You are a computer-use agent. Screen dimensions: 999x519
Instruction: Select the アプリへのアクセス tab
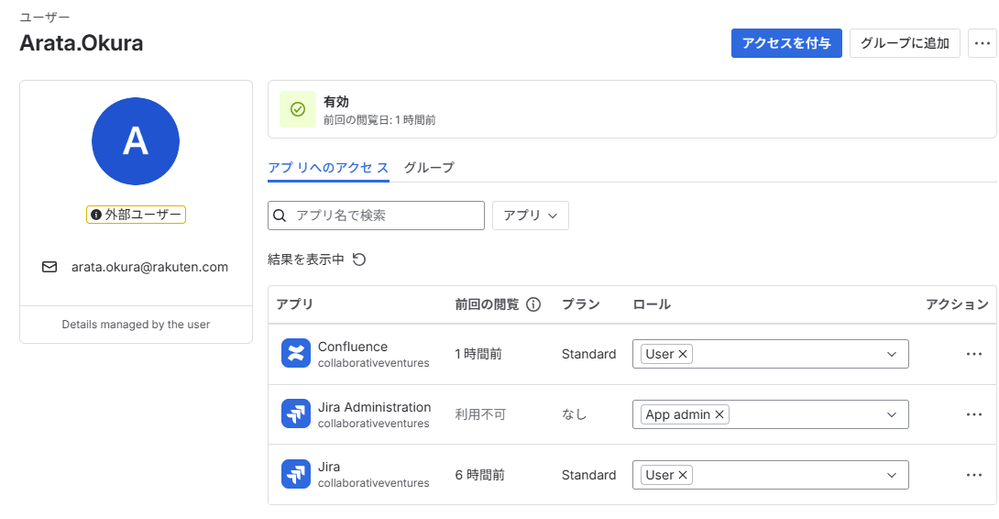click(x=328, y=167)
